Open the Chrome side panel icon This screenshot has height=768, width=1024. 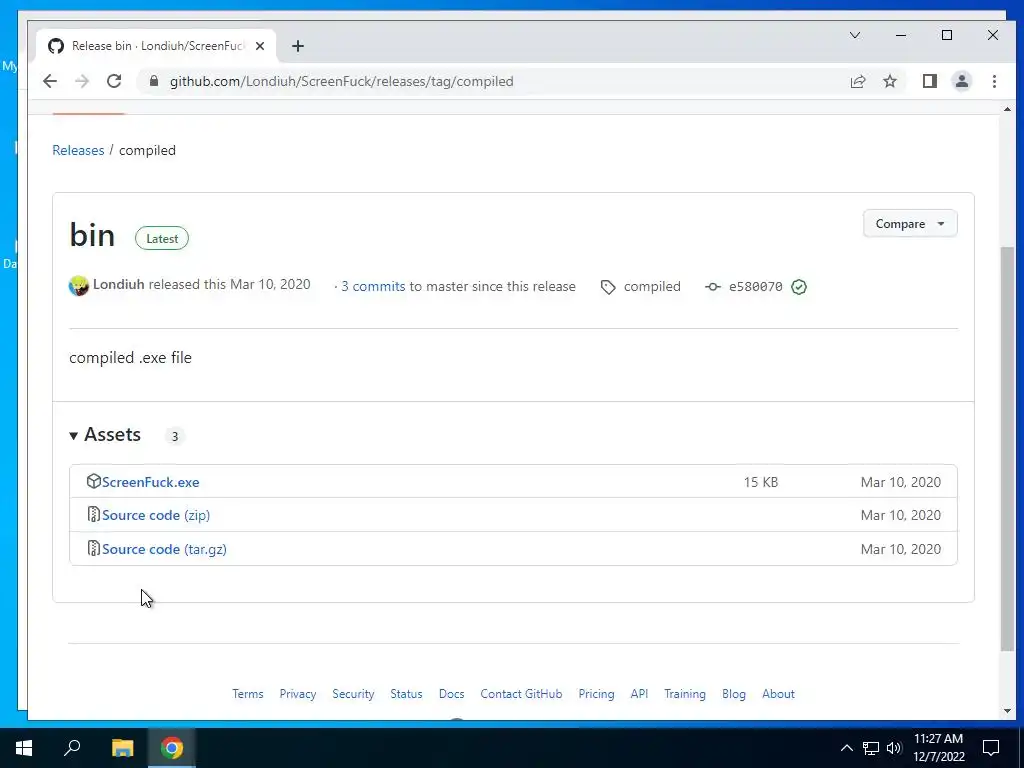(929, 81)
